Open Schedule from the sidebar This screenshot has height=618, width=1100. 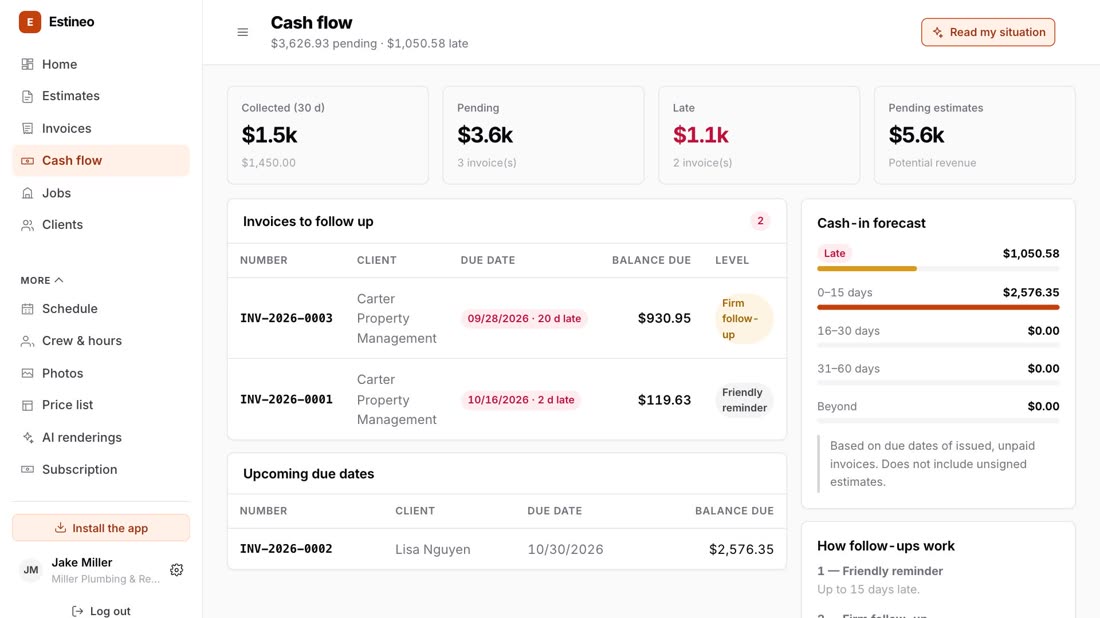[x=101, y=309]
